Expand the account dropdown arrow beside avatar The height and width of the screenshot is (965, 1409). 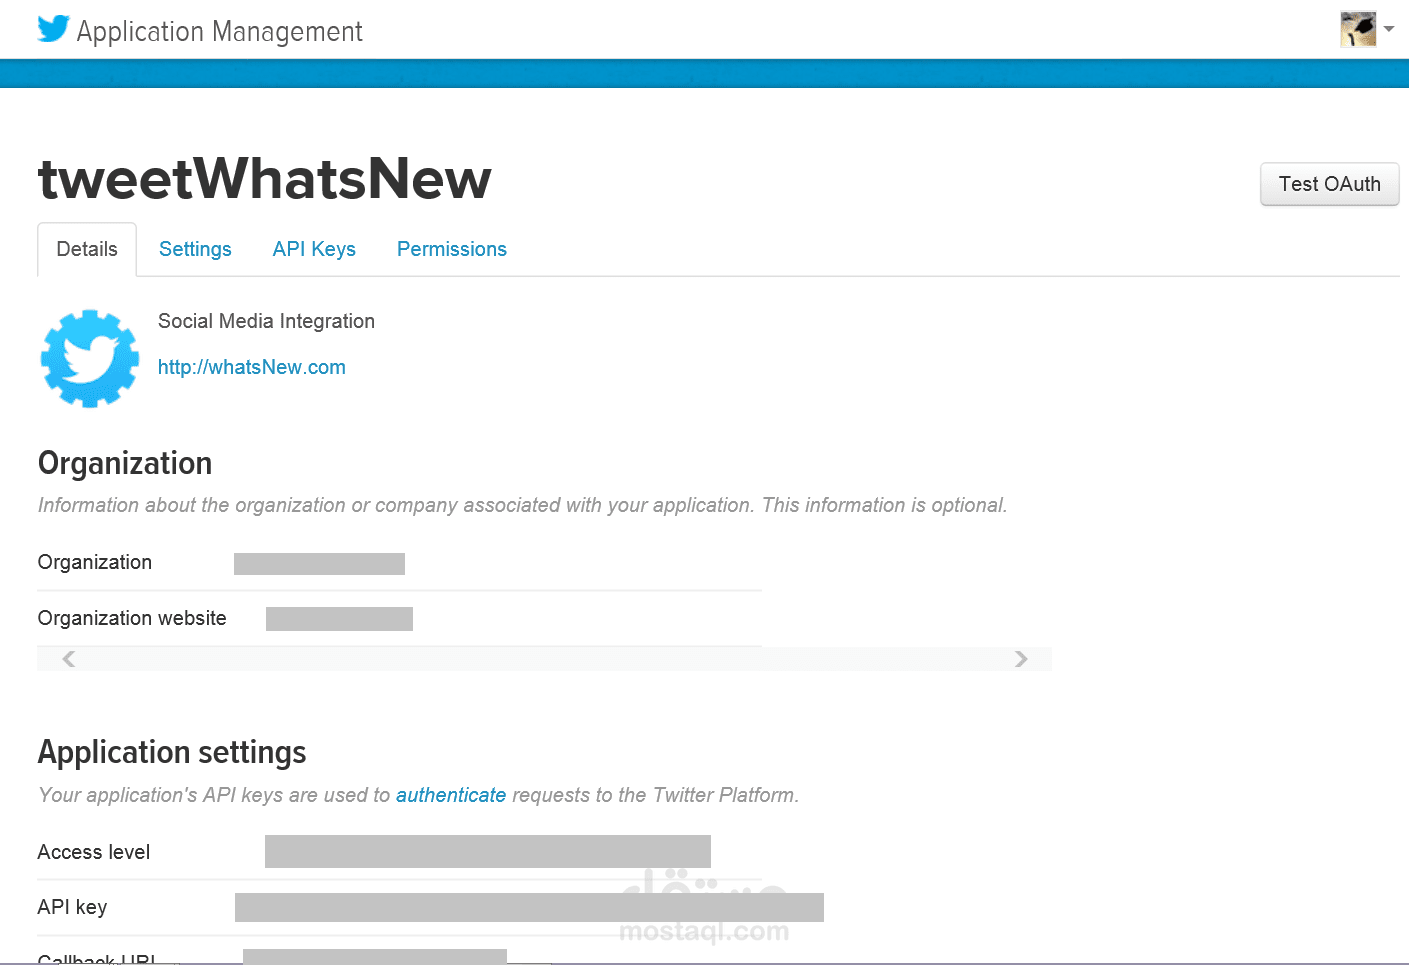[x=1389, y=29]
